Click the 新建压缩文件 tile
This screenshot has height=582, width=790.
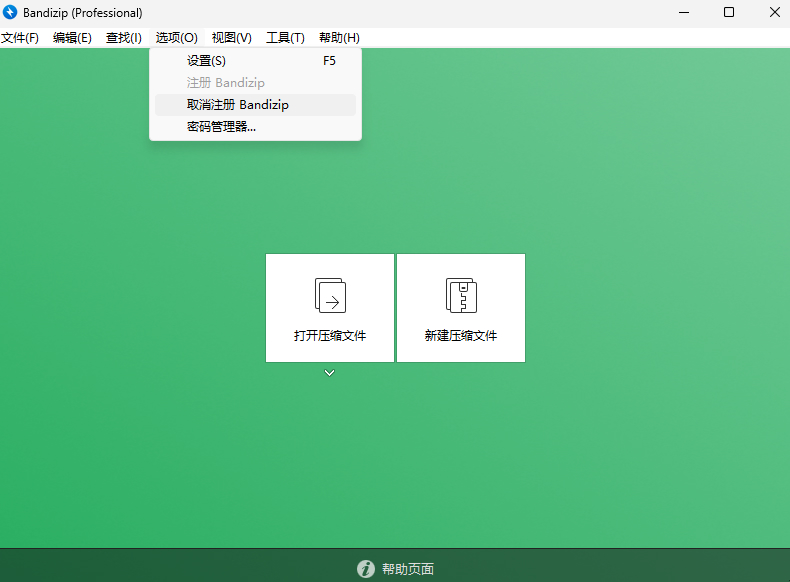pyautogui.click(x=461, y=308)
